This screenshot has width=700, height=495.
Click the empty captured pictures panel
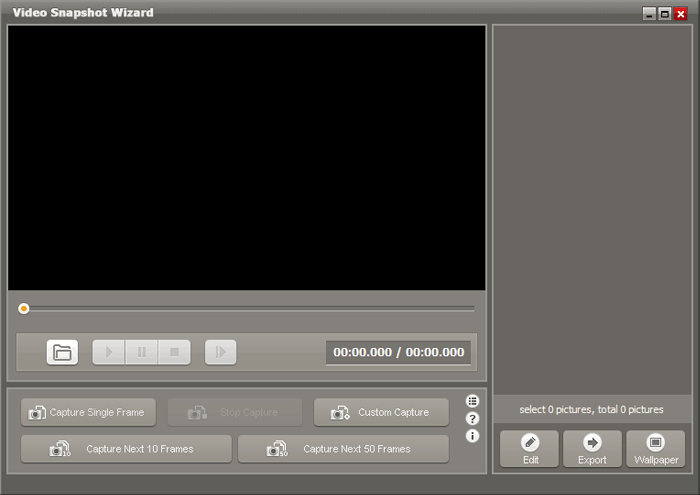pos(592,210)
